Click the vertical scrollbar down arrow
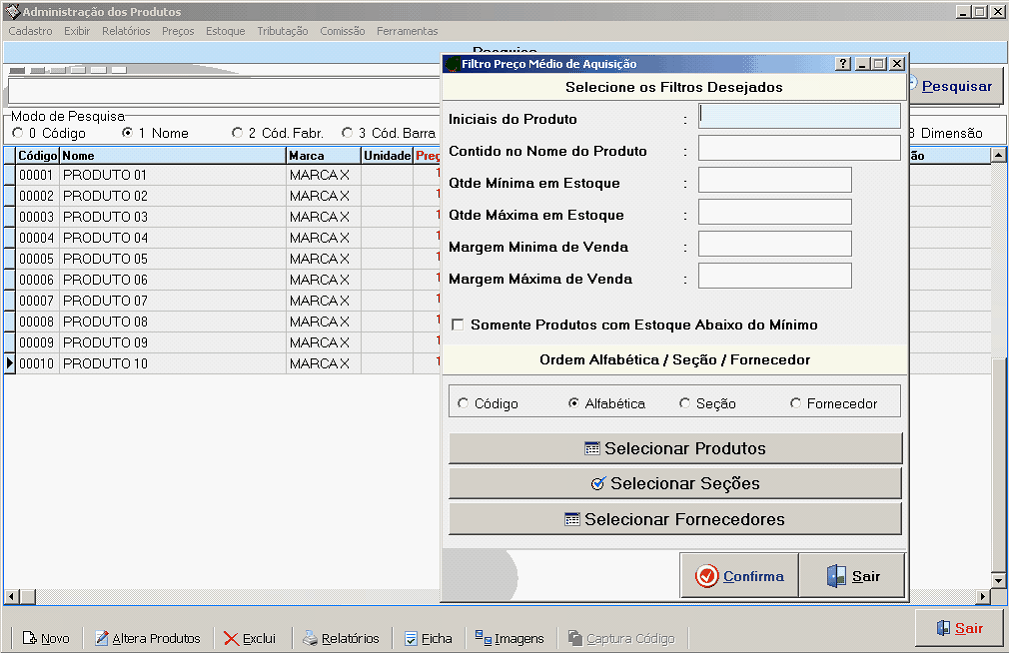 (x=997, y=580)
